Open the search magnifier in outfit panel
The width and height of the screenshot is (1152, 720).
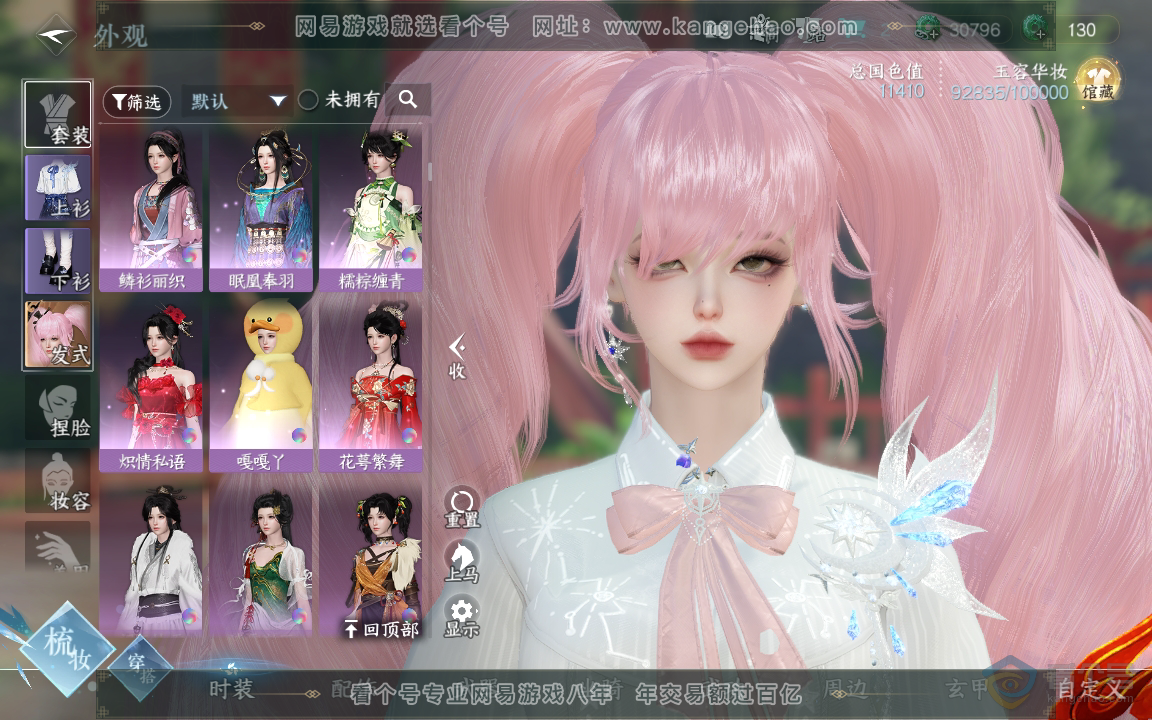(408, 99)
